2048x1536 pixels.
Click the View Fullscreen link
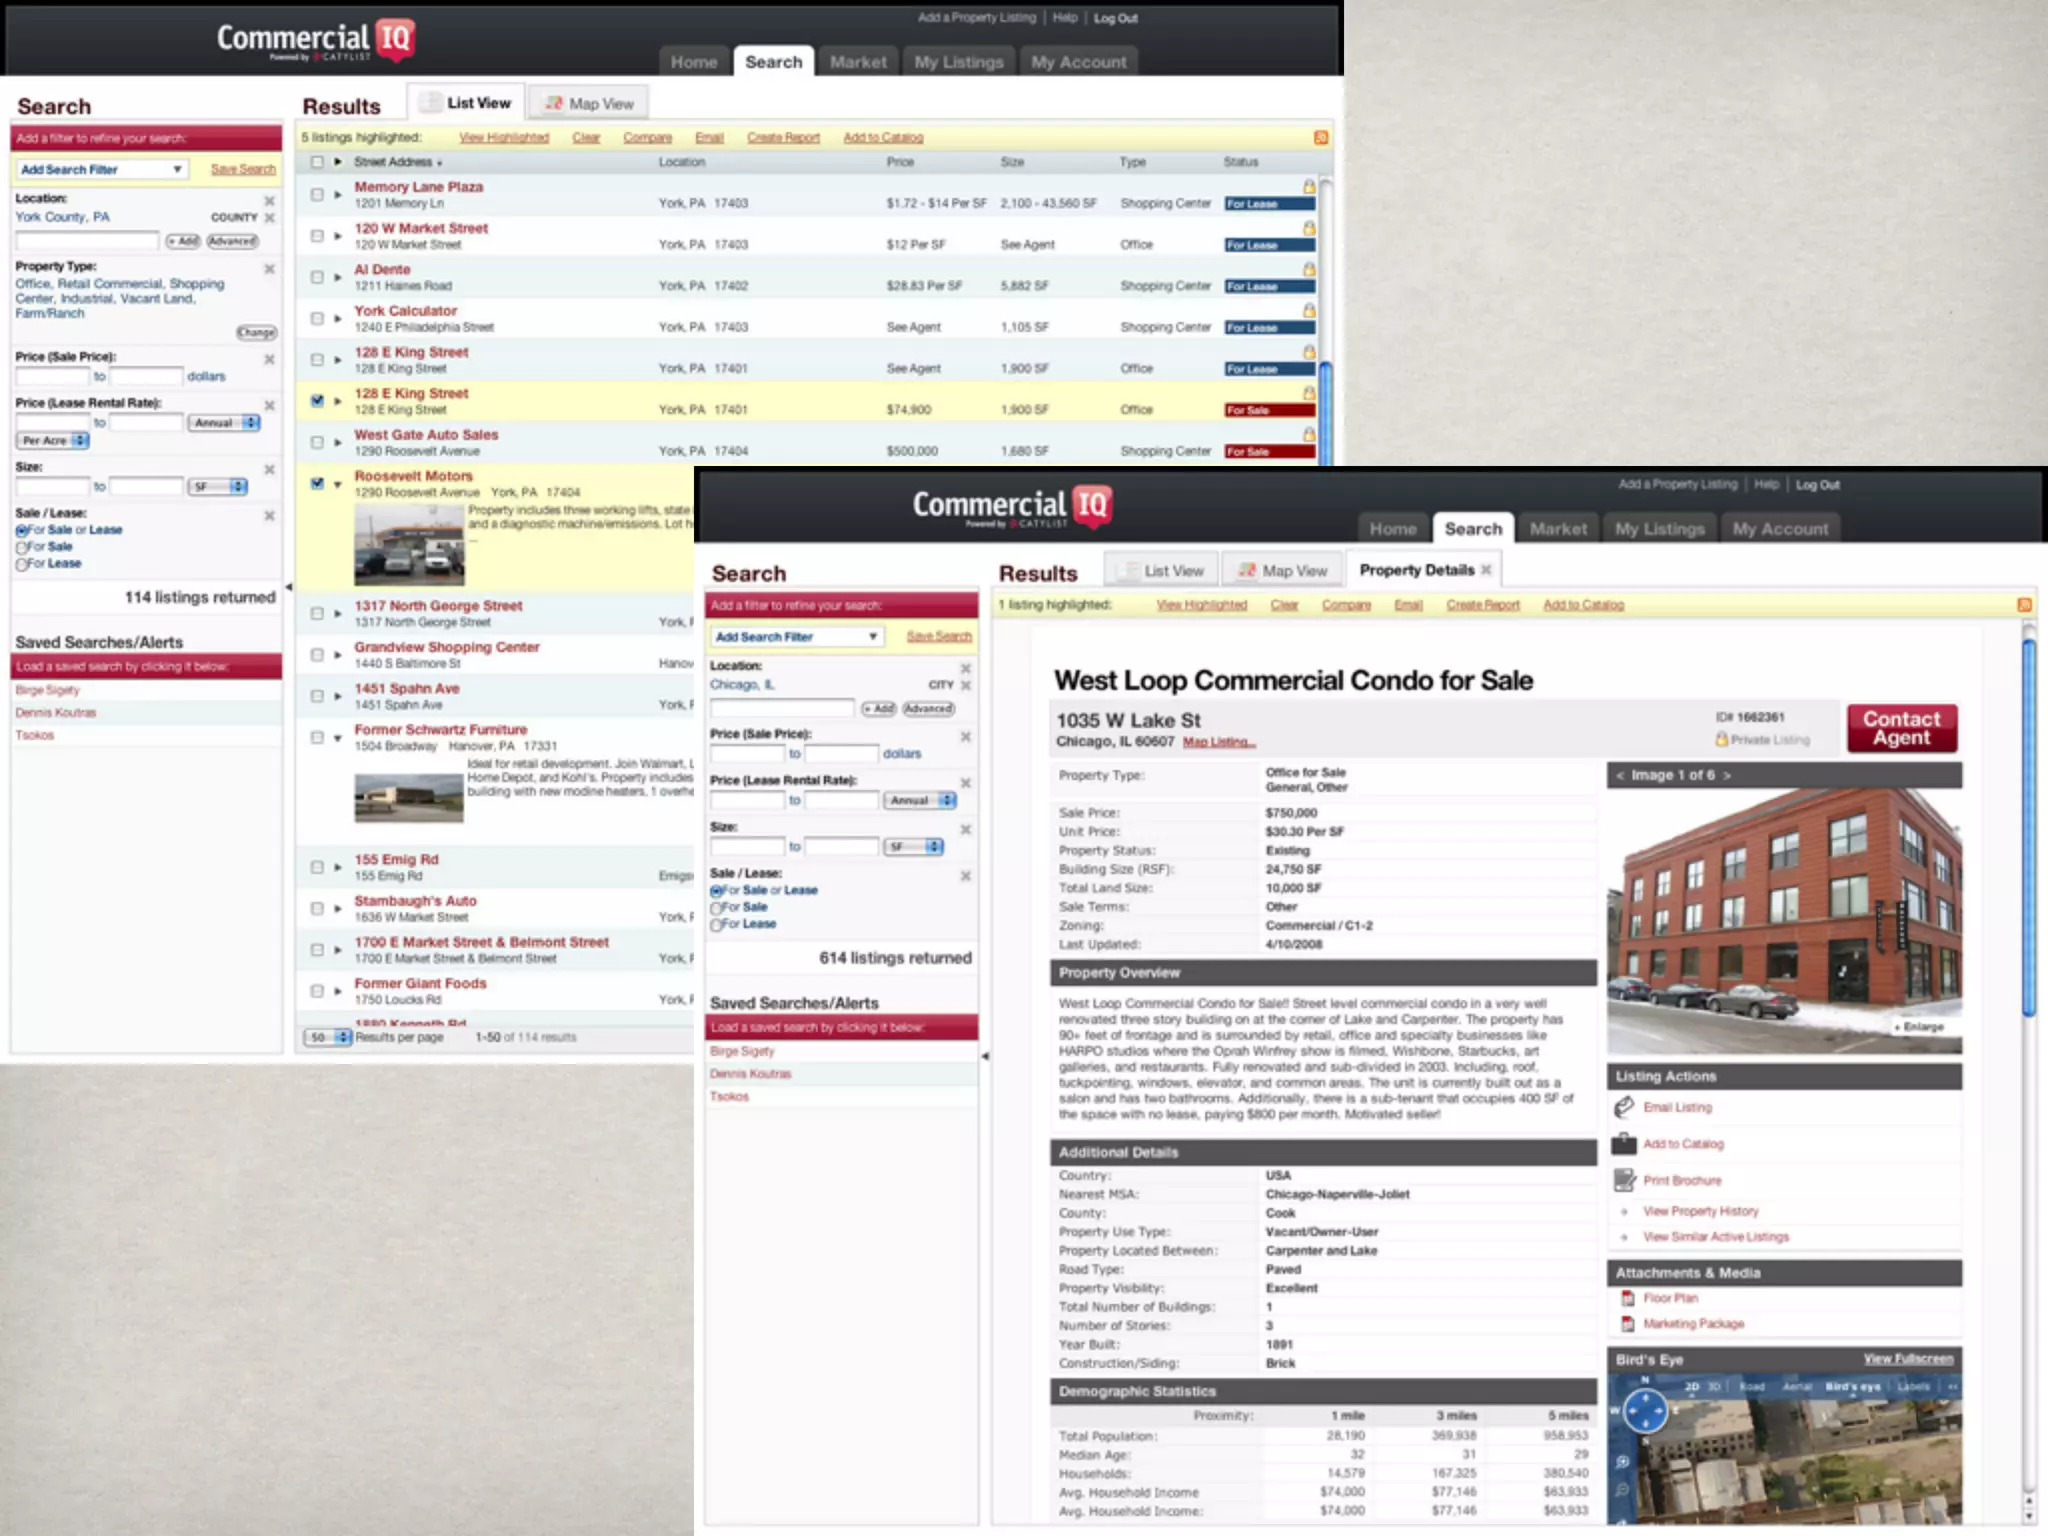point(1907,1358)
